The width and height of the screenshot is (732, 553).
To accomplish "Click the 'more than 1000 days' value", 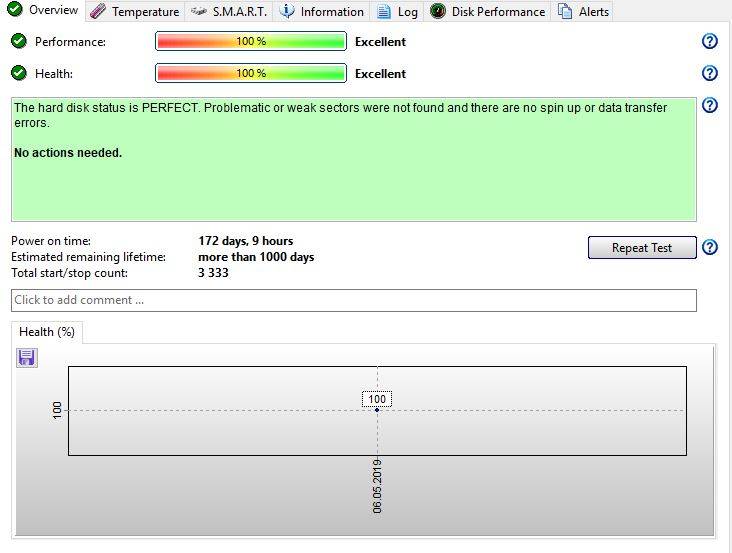I will point(256,257).
